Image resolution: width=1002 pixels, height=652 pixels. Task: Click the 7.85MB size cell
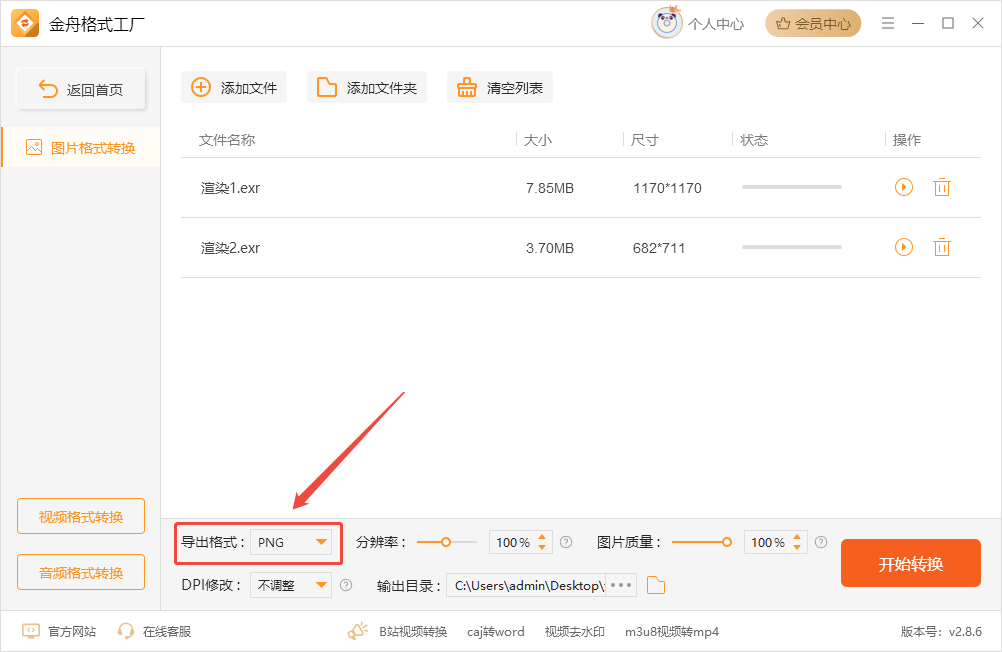tap(550, 188)
